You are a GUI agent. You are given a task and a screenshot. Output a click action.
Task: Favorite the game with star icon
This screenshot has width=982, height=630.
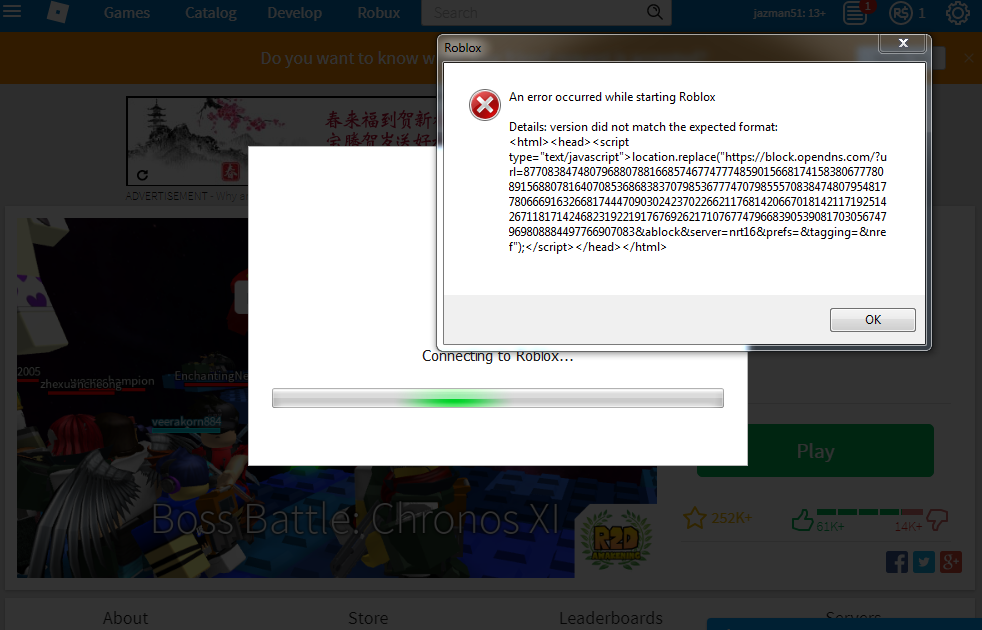[695, 518]
